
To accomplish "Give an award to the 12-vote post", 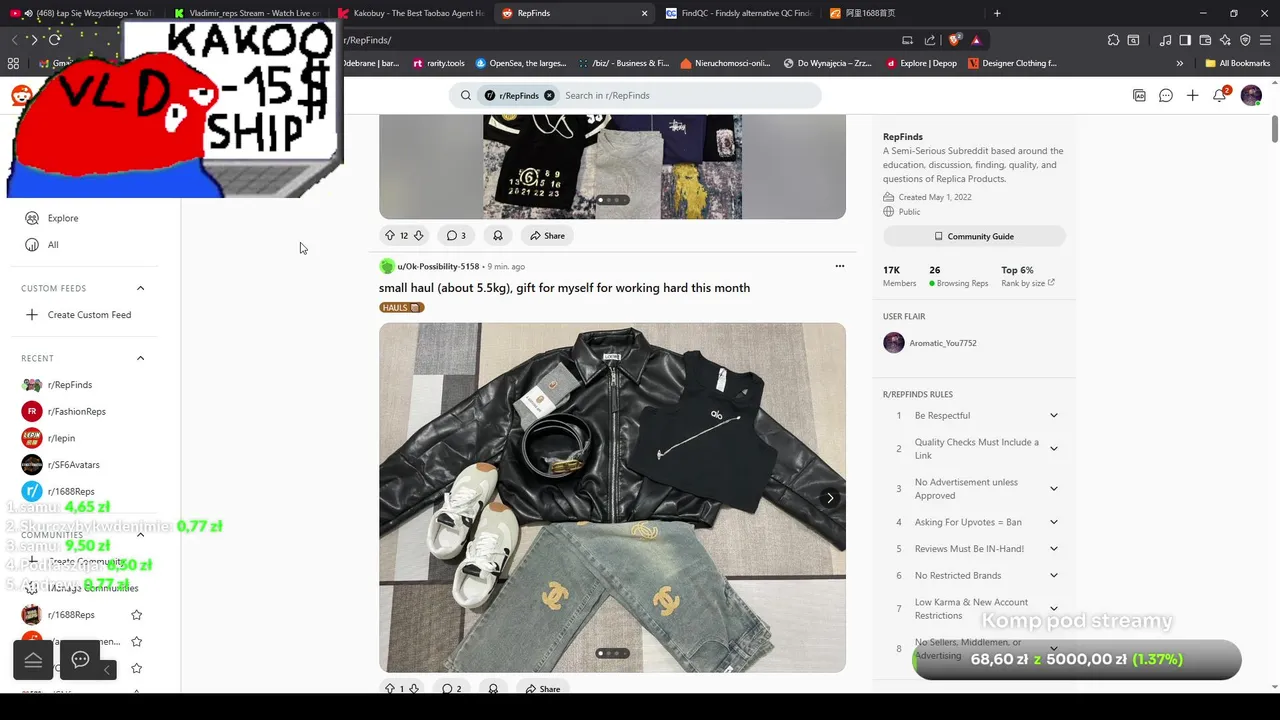I will pyautogui.click(x=497, y=236).
